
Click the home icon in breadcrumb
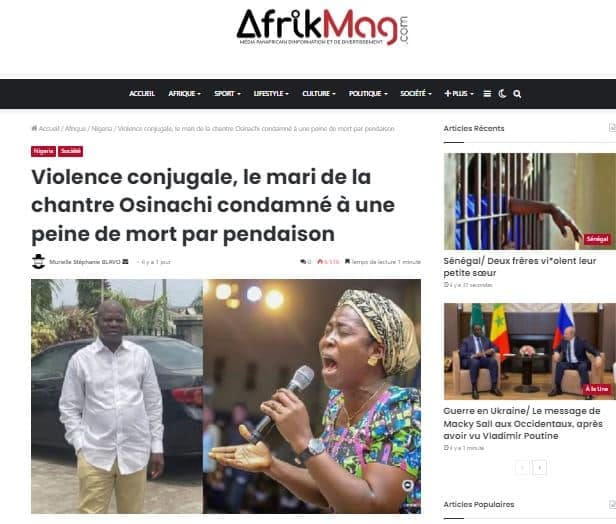click(34, 128)
